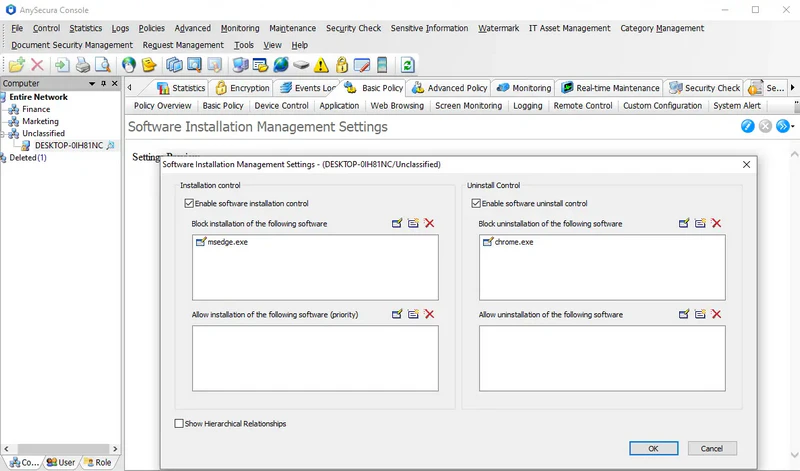
Task: Click the globe with mouse toolbar icon
Action: coord(129,65)
